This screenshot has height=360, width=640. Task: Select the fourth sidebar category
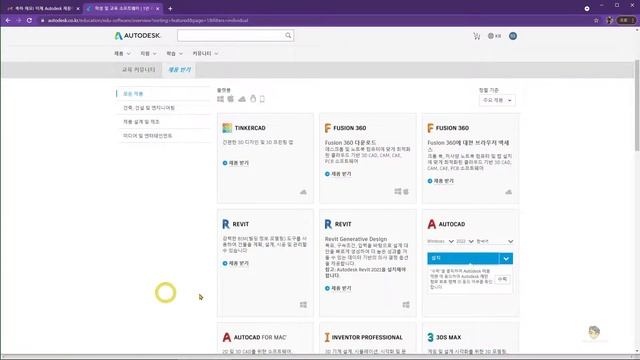click(x=147, y=136)
